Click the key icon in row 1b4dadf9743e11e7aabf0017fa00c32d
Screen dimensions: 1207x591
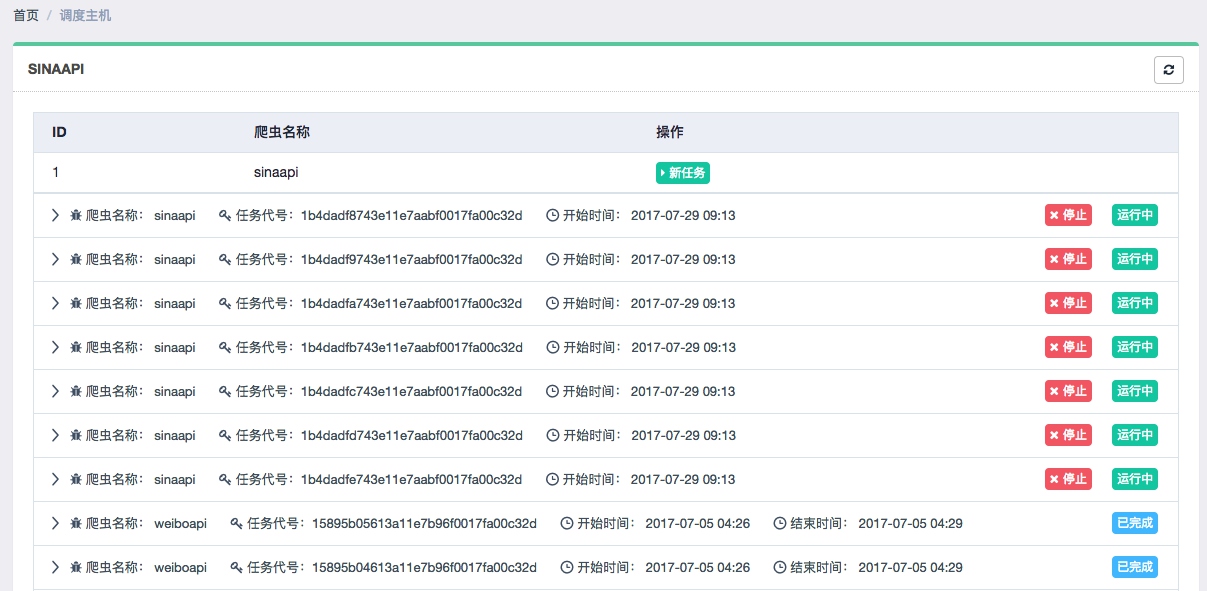click(225, 259)
